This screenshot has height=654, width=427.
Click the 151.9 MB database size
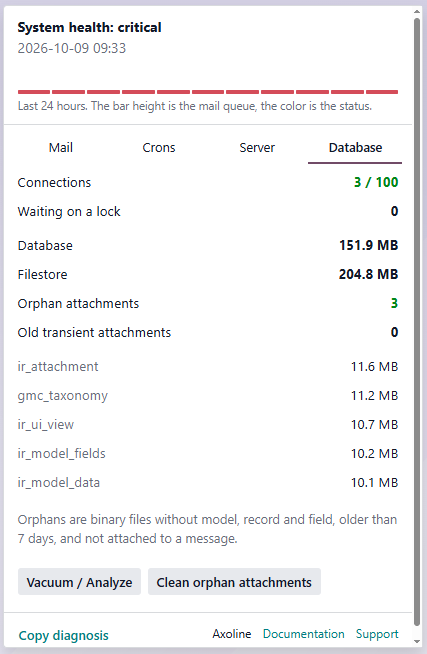[369, 245]
